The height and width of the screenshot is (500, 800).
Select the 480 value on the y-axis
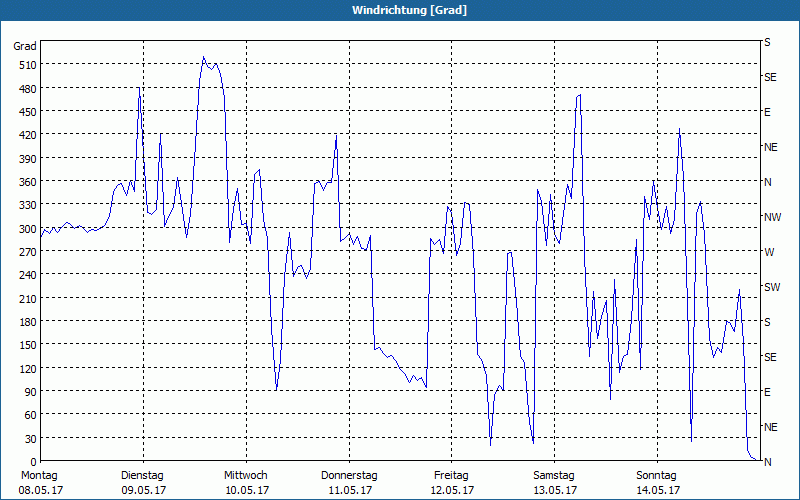[28, 89]
